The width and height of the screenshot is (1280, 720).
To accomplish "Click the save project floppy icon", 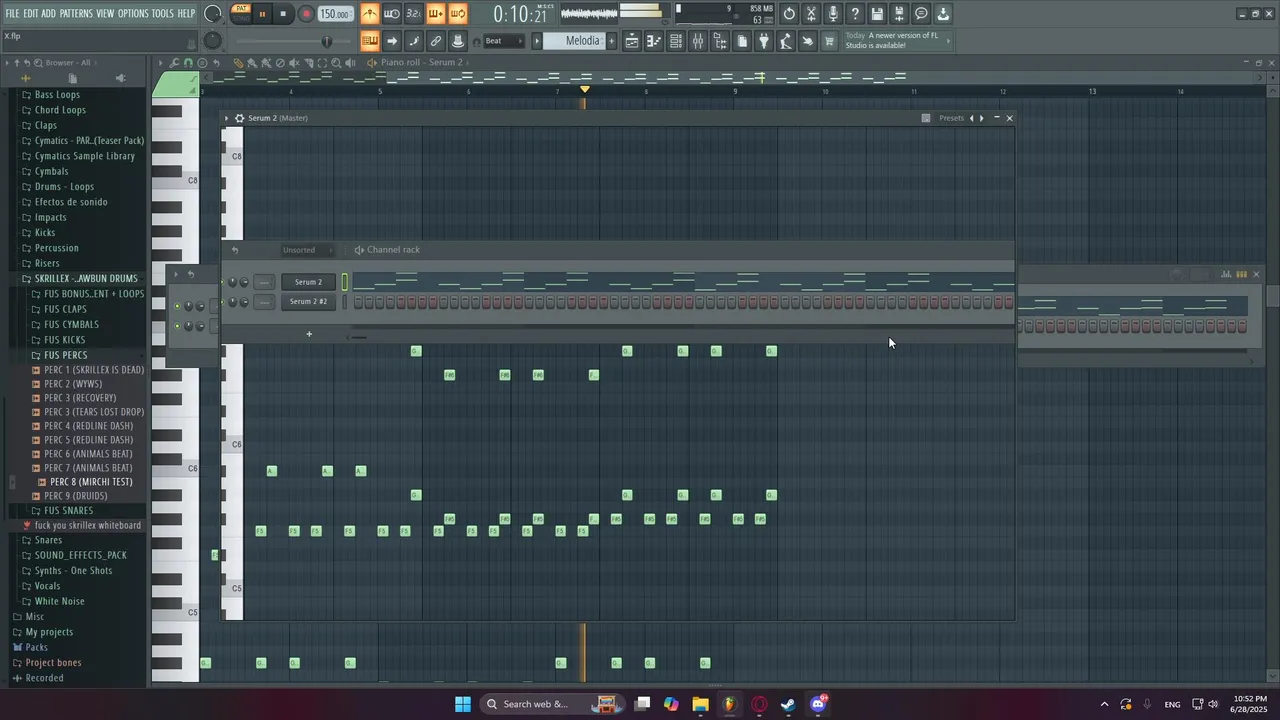I will click(878, 14).
